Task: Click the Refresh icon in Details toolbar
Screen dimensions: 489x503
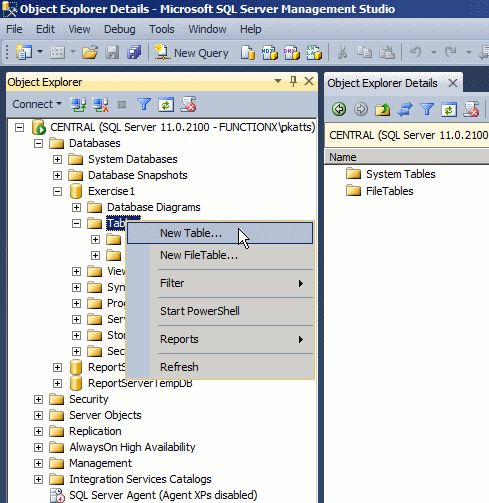Action: 449,109
